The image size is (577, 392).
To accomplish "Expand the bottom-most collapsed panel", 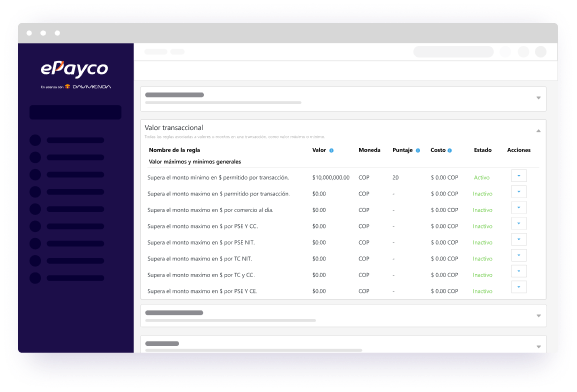I will pyautogui.click(x=538, y=347).
